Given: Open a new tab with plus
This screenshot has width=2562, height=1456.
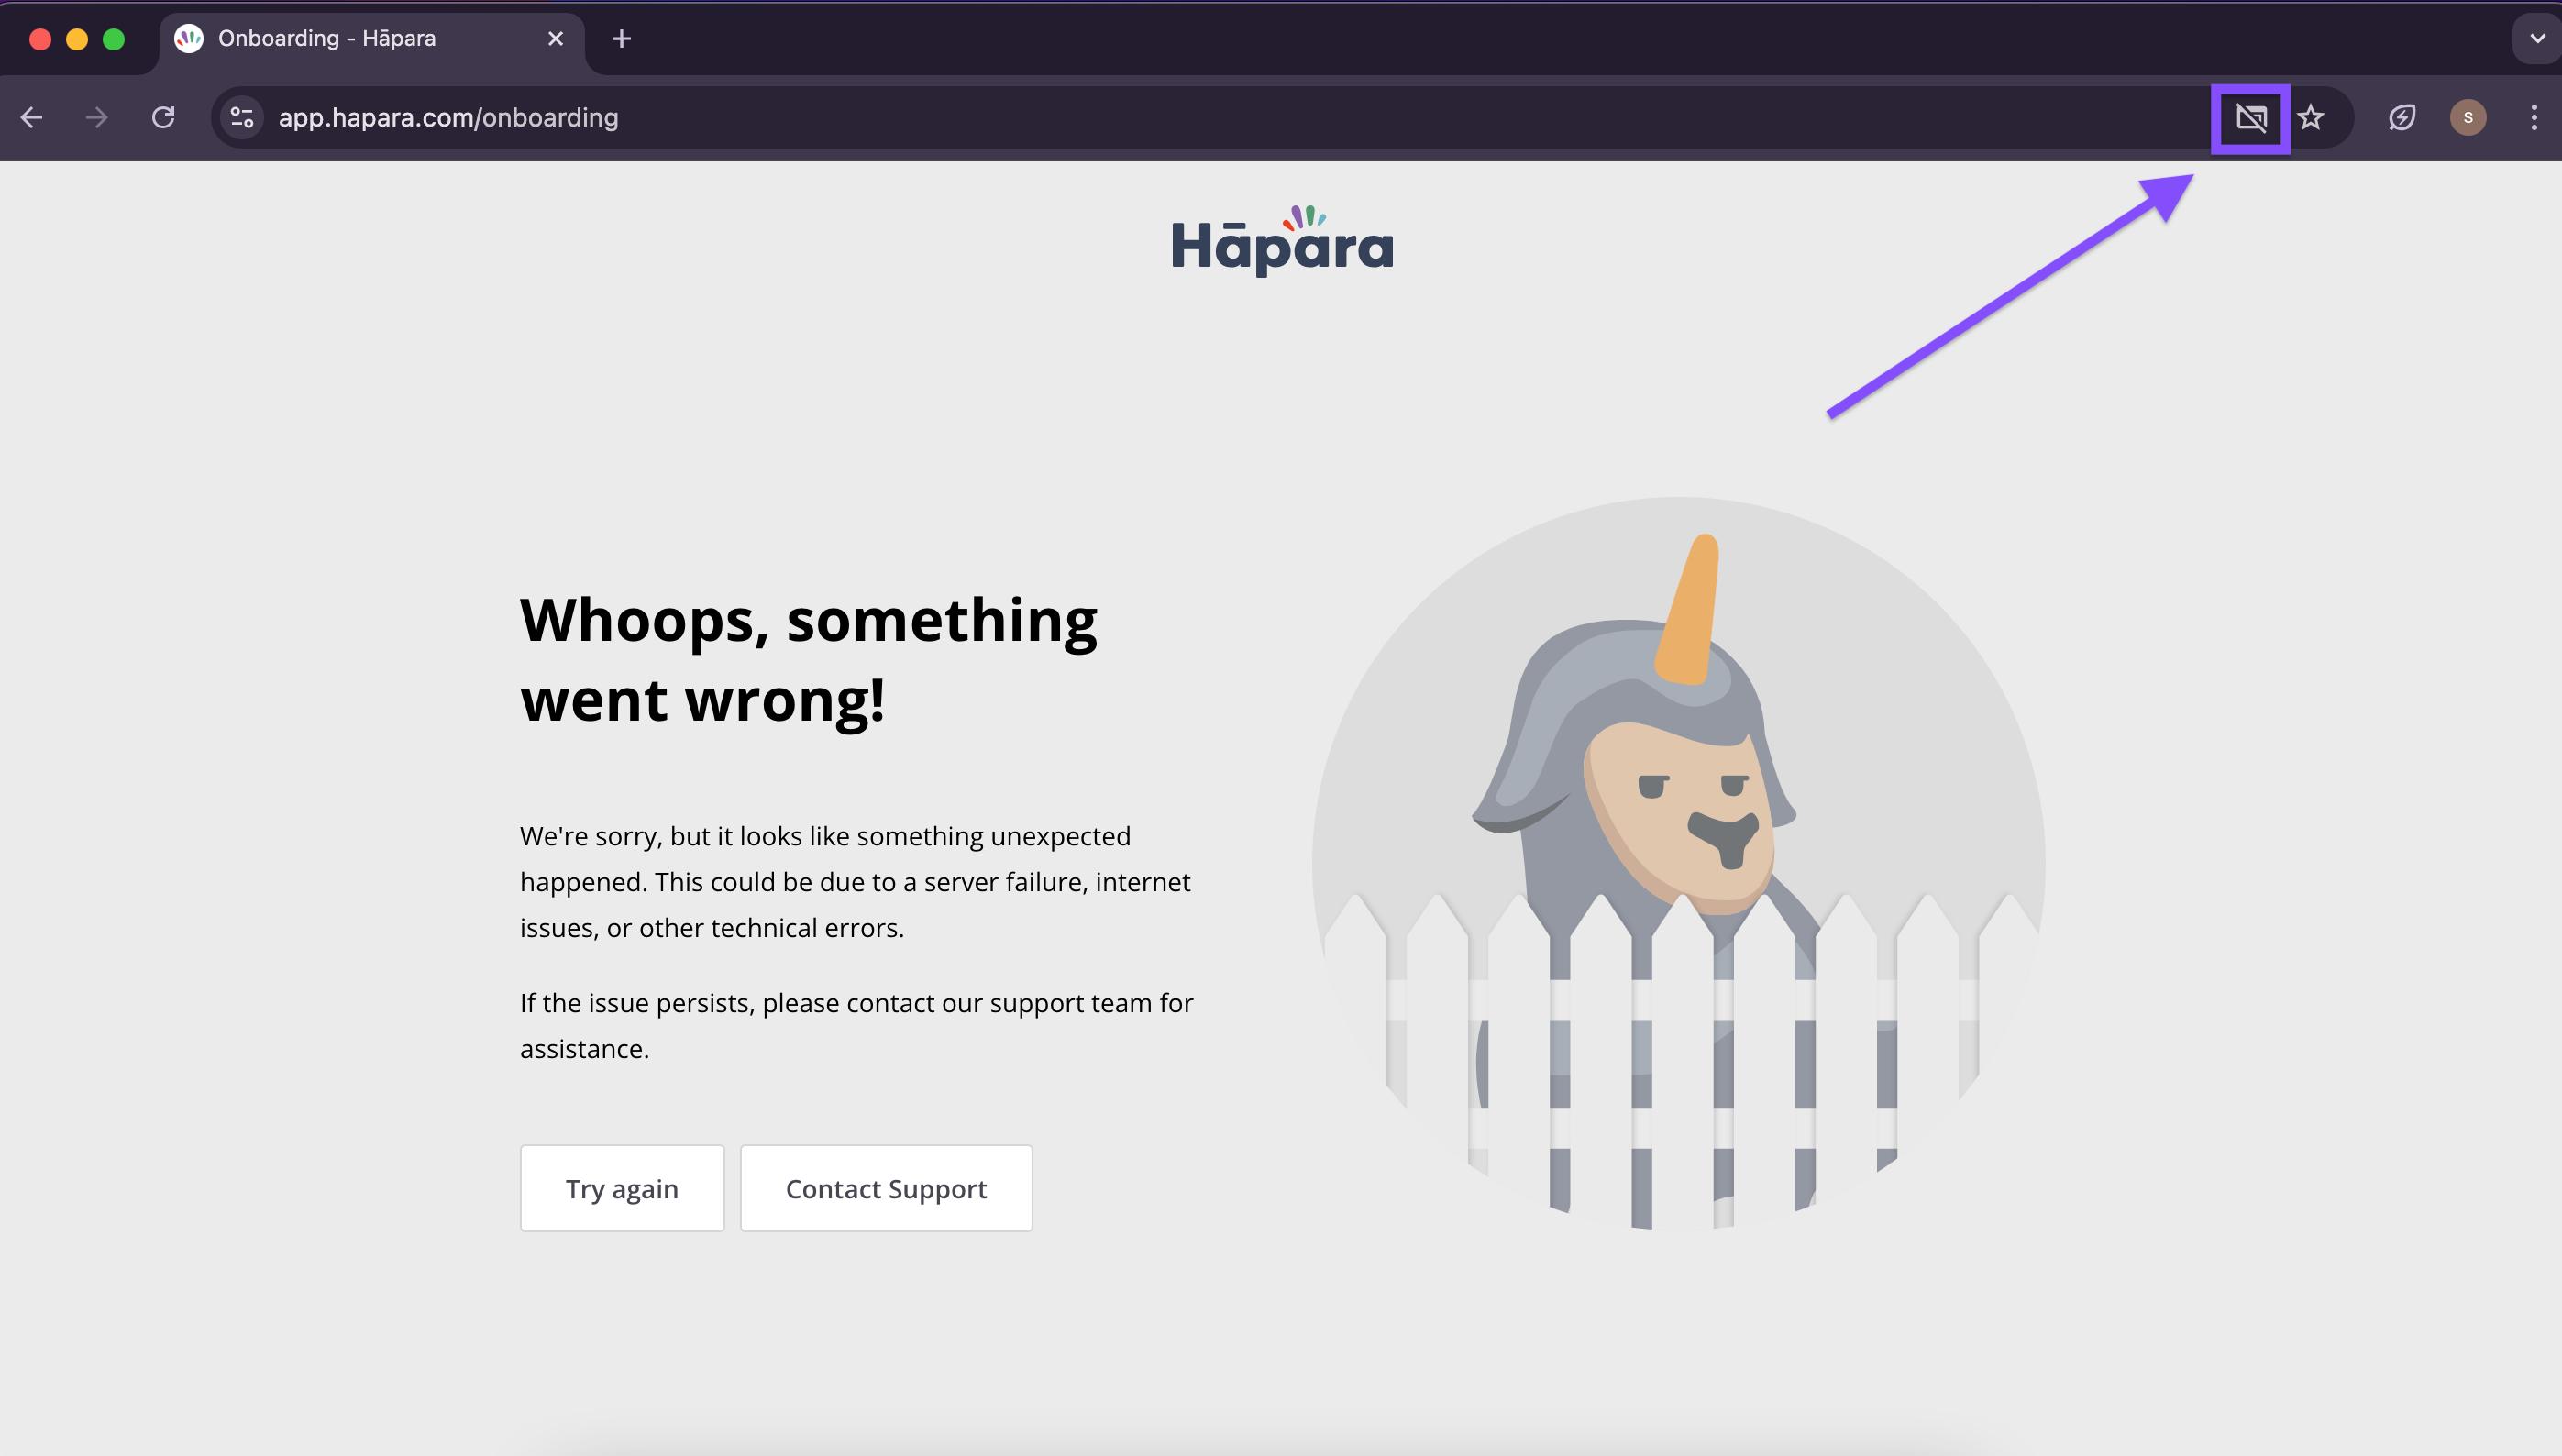Looking at the screenshot, I should tap(621, 39).
